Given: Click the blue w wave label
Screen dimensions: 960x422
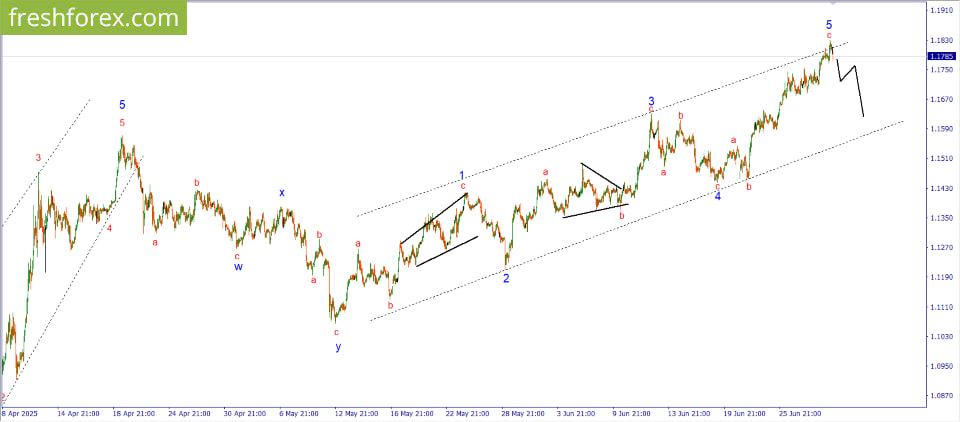Looking at the screenshot, I should [x=238, y=267].
